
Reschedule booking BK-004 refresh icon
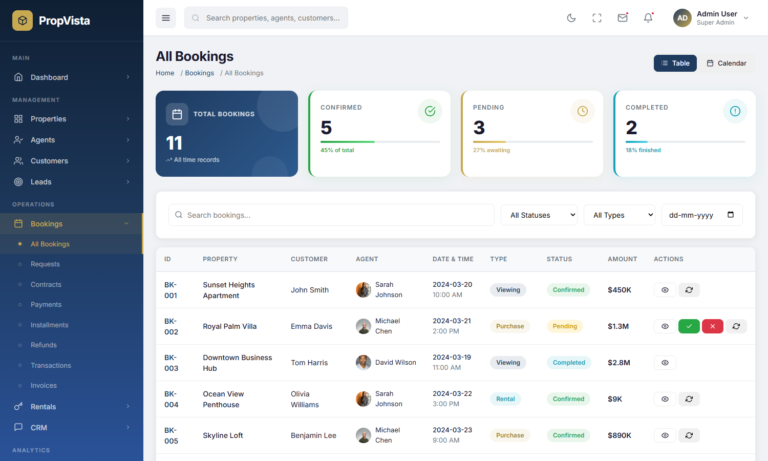[x=689, y=399]
